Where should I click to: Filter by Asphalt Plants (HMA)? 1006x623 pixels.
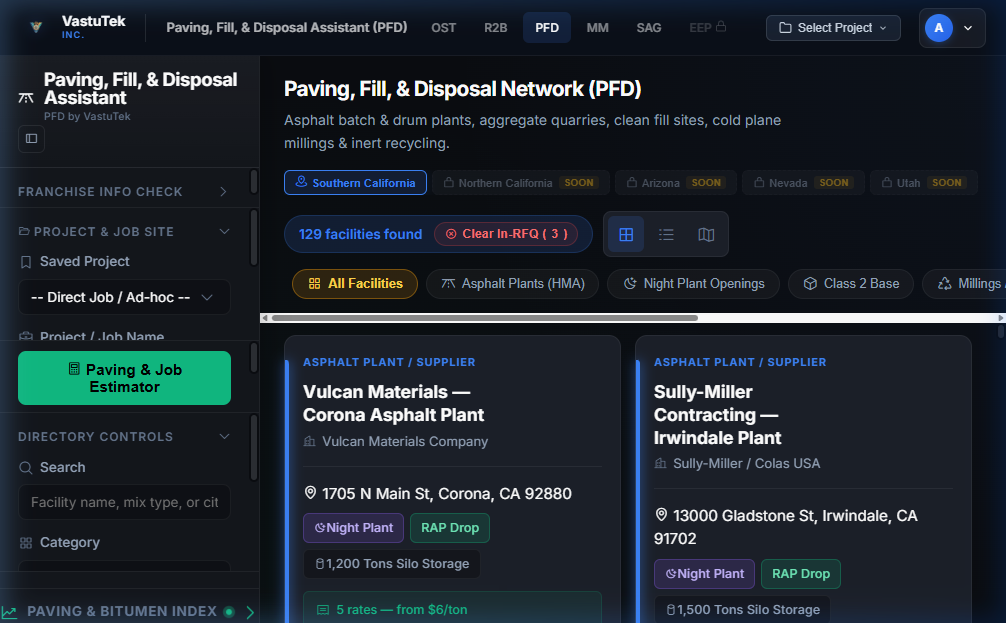coord(513,284)
